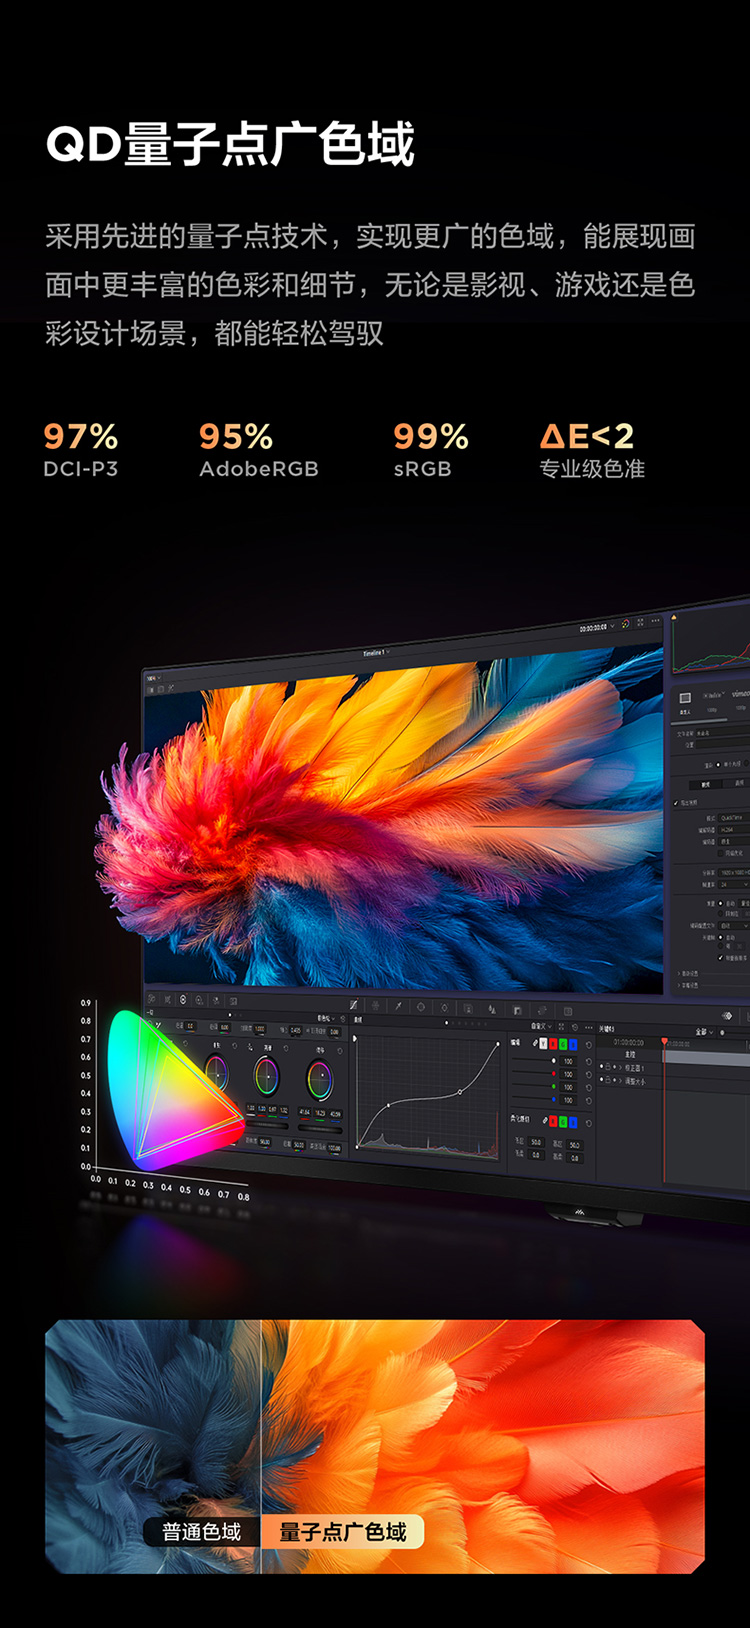Screen dimensions: 750x1628
Task: Select the red R button in the soft clip row
Action: point(553,1121)
